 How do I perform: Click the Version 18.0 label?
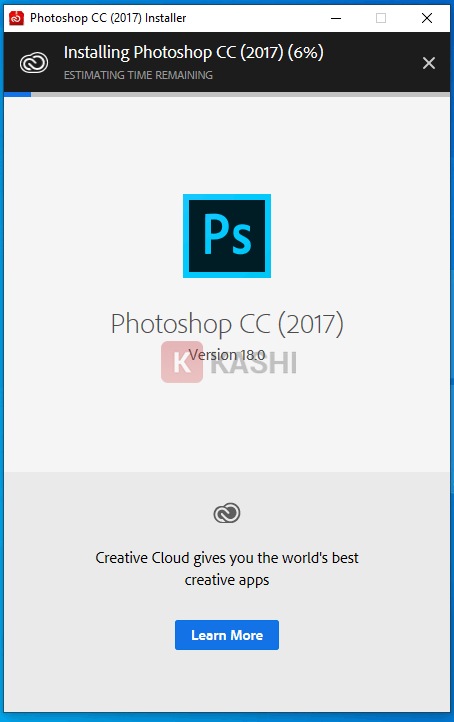(227, 355)
